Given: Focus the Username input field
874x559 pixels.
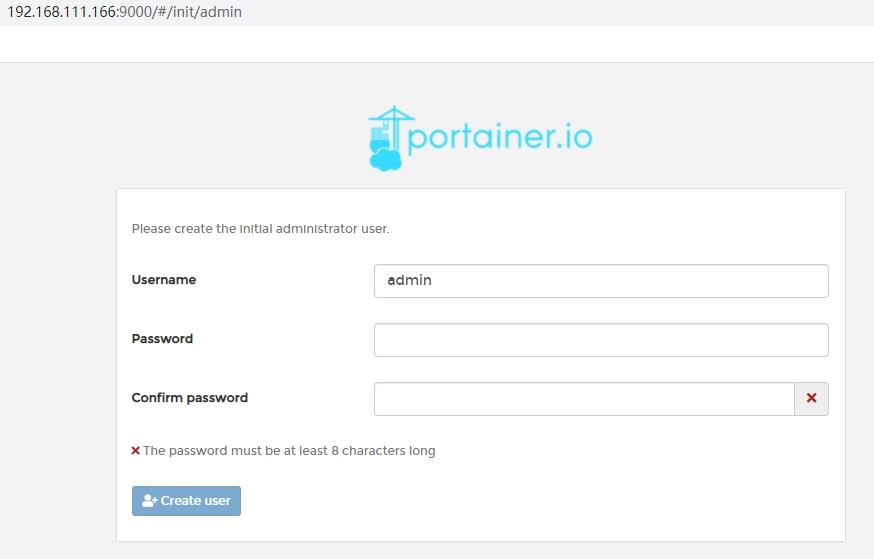Looking at the screenshot, I should (600, 281).
